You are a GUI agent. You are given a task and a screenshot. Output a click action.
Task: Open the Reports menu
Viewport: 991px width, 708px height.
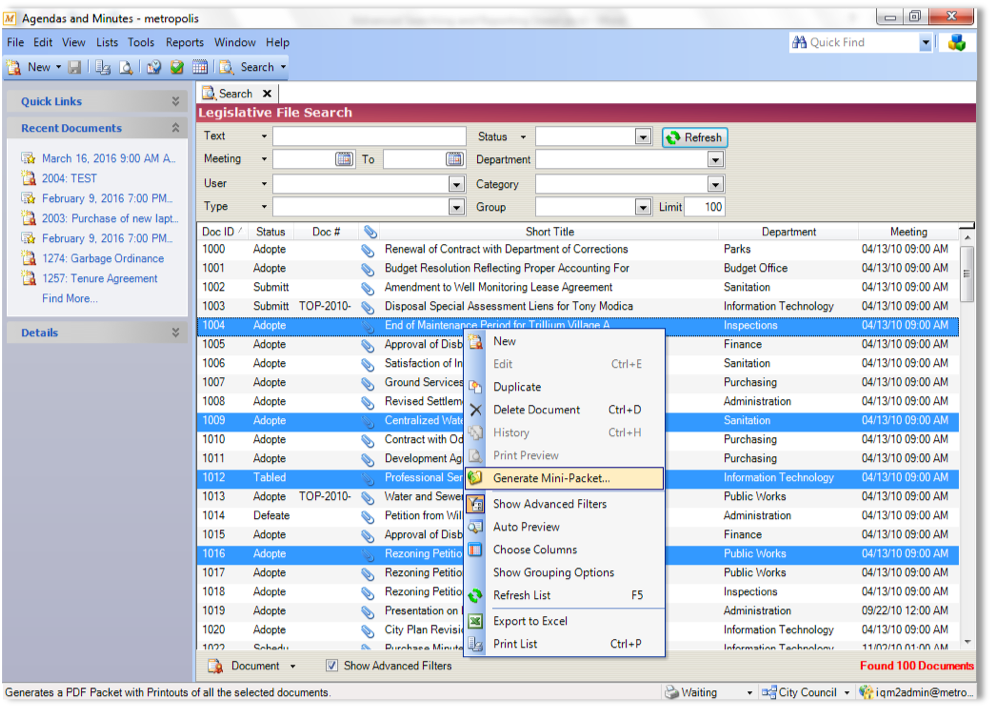185,42
